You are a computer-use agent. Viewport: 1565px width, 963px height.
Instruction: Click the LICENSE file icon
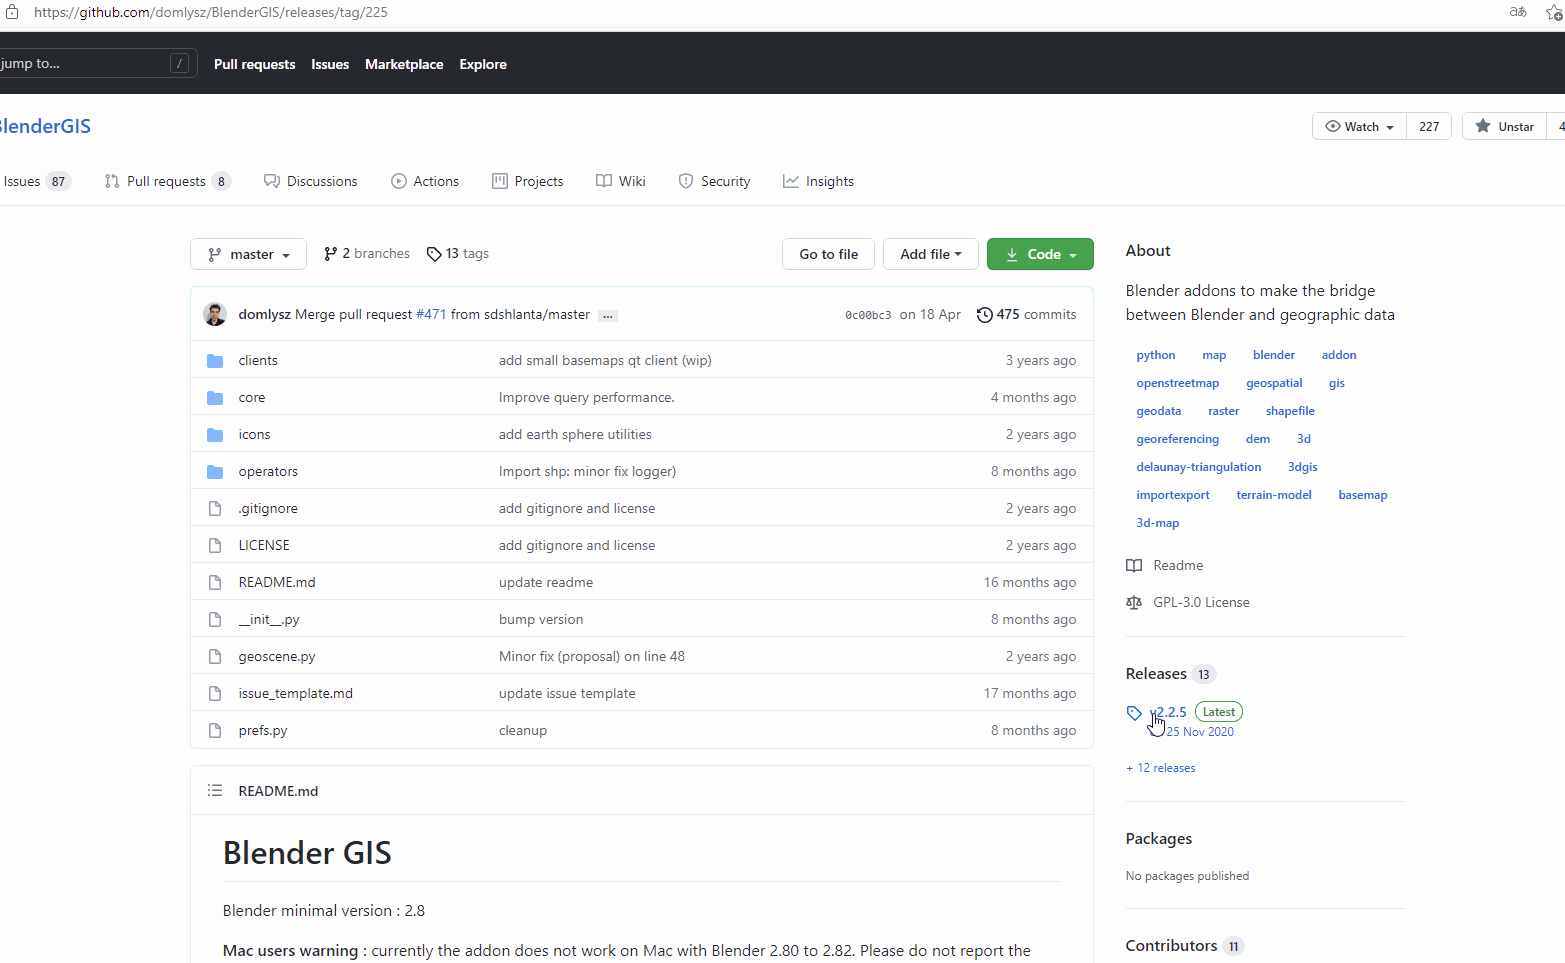pyautogui.click(x=215, y=545)
